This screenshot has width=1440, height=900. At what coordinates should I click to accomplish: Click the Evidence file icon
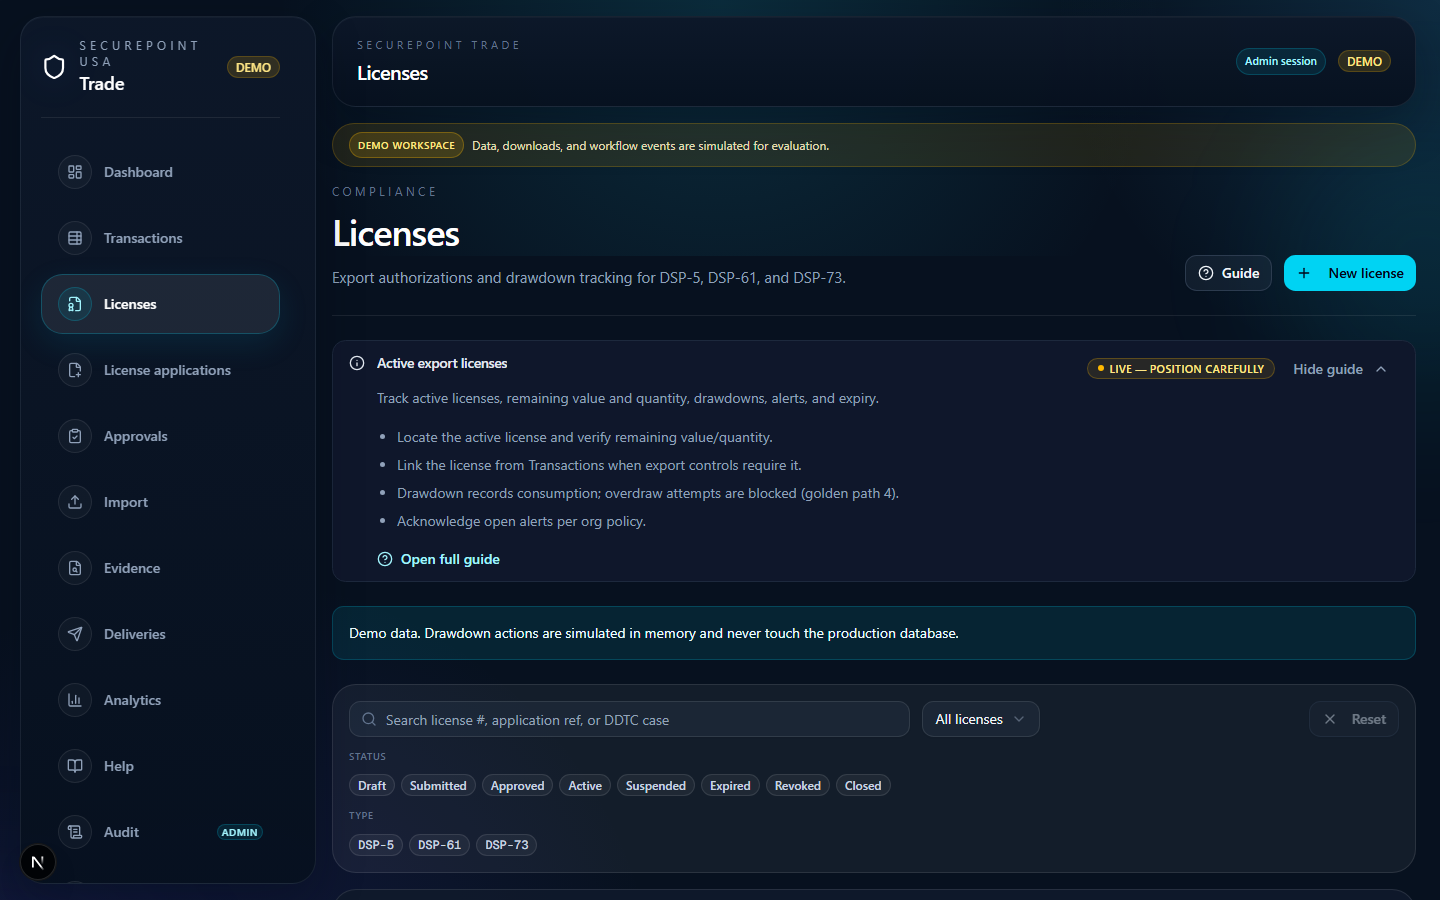click(x=75, y=568)
